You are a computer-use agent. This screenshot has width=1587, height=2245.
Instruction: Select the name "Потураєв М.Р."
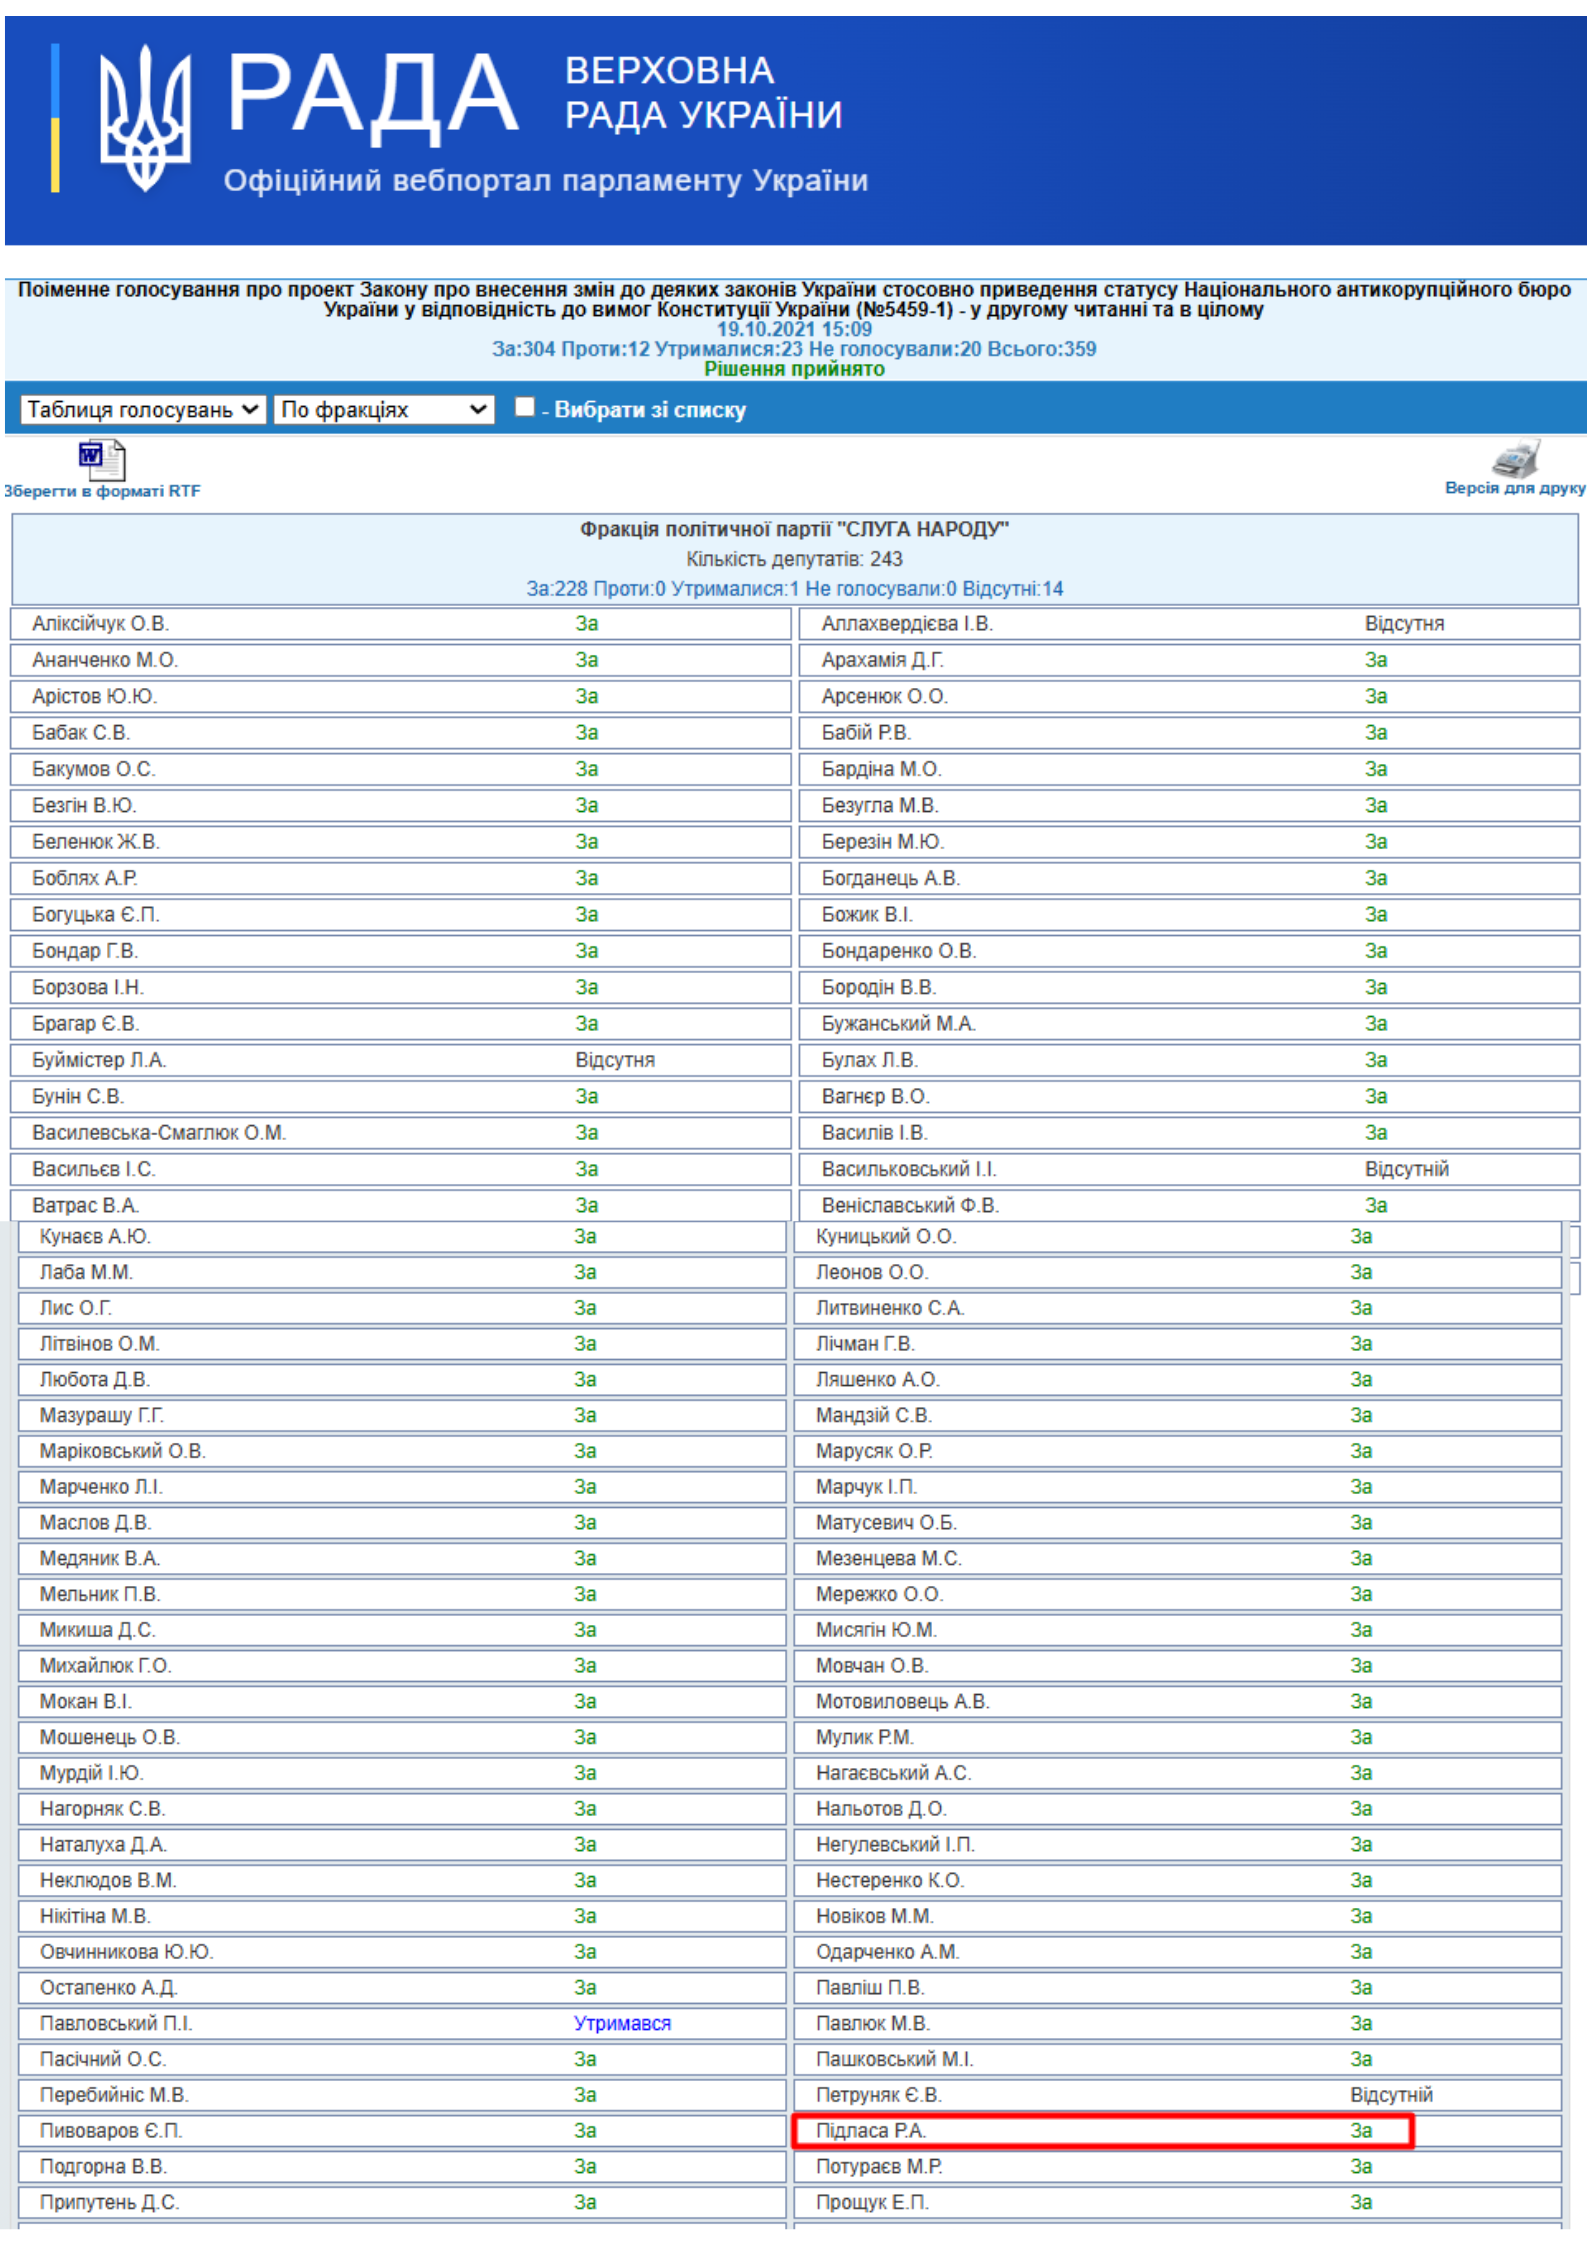point(879,2167)
